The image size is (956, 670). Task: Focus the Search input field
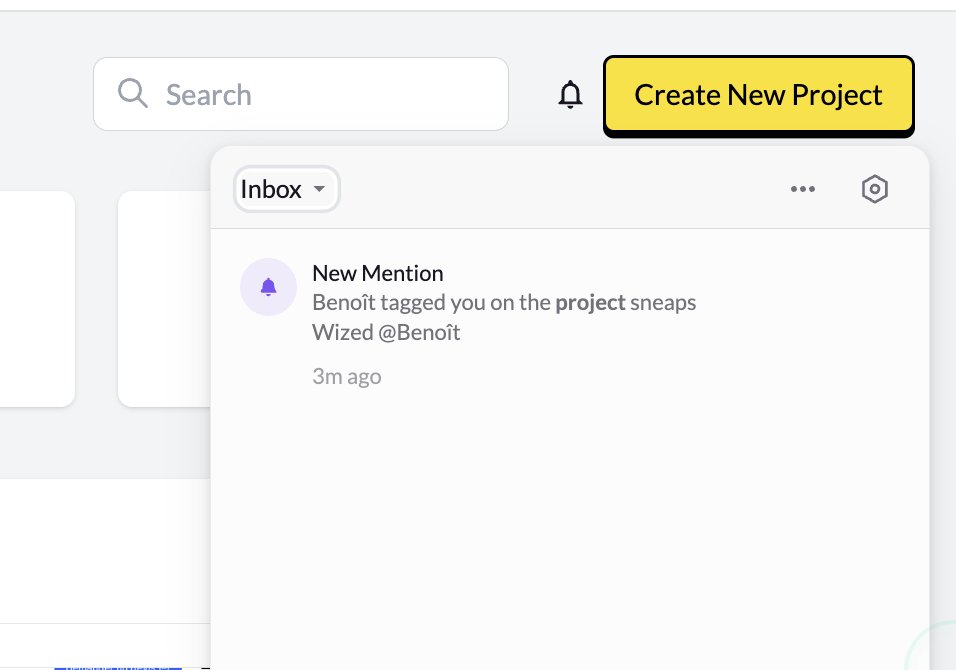click(301, 94)
